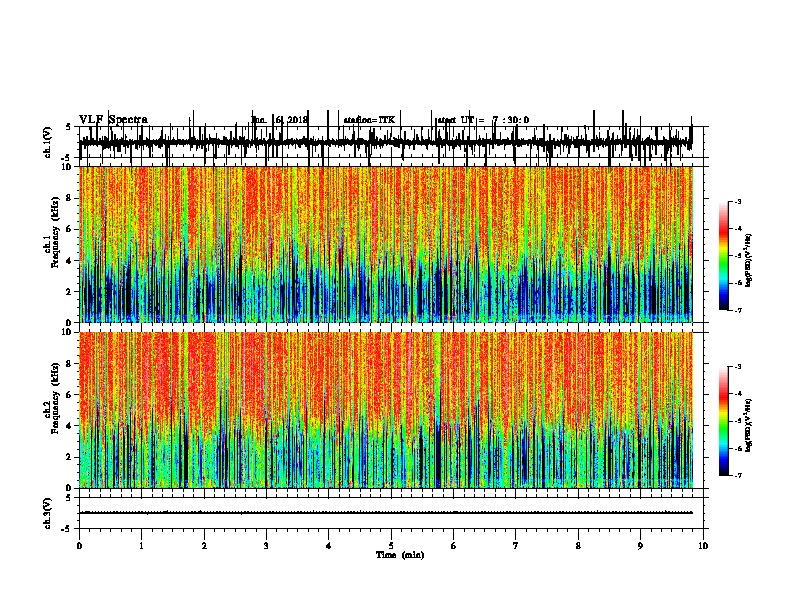Click the "ch.1(V)" waveform axis label
The image size is (792, 612).
48,142
